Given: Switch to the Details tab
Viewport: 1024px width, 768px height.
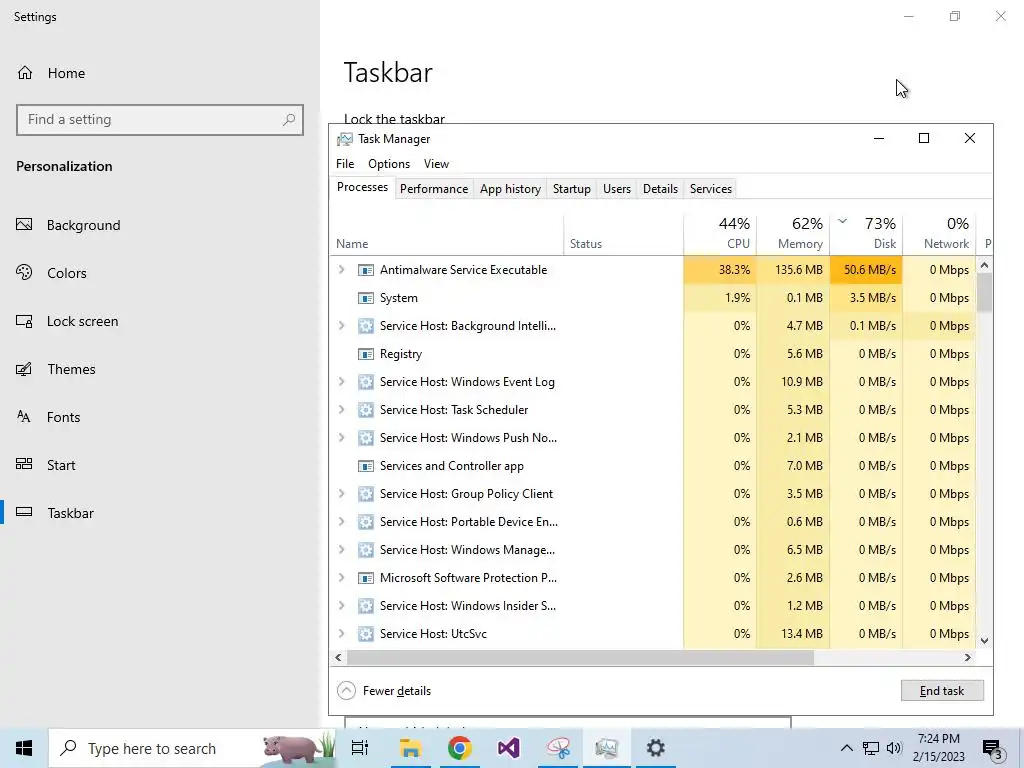Looking at the screenshot, I should point(660,189).
